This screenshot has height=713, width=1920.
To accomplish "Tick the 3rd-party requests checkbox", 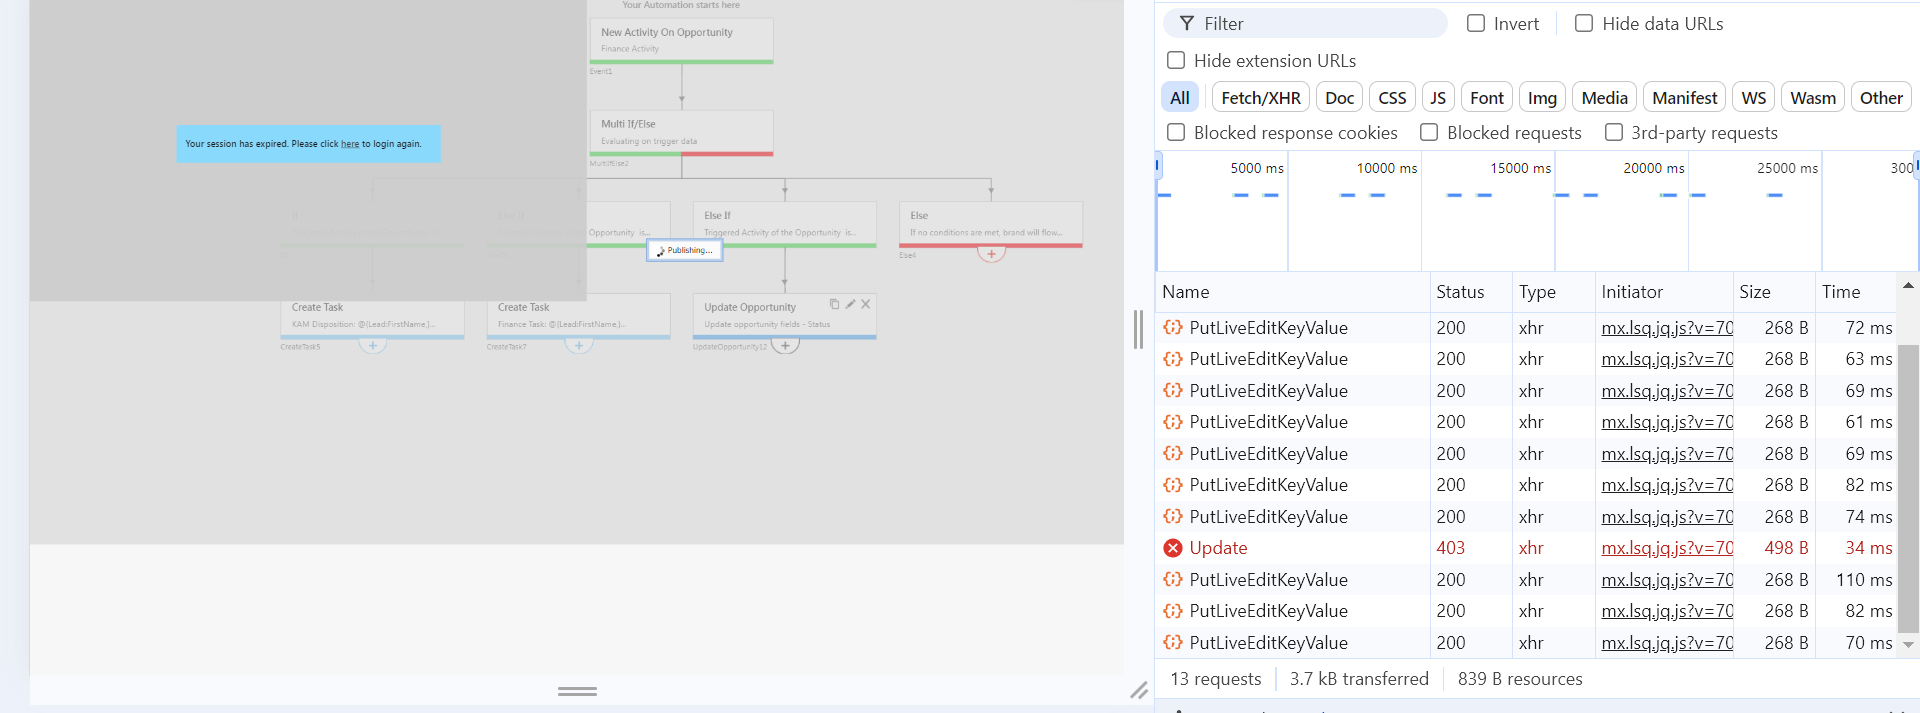I will (1614, 132).
